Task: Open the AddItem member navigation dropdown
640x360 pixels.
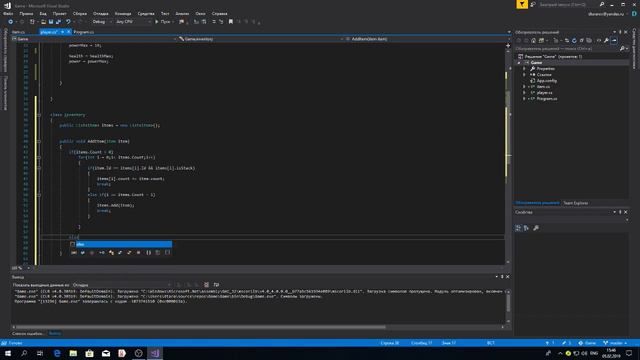Action: tap(426, 39)
